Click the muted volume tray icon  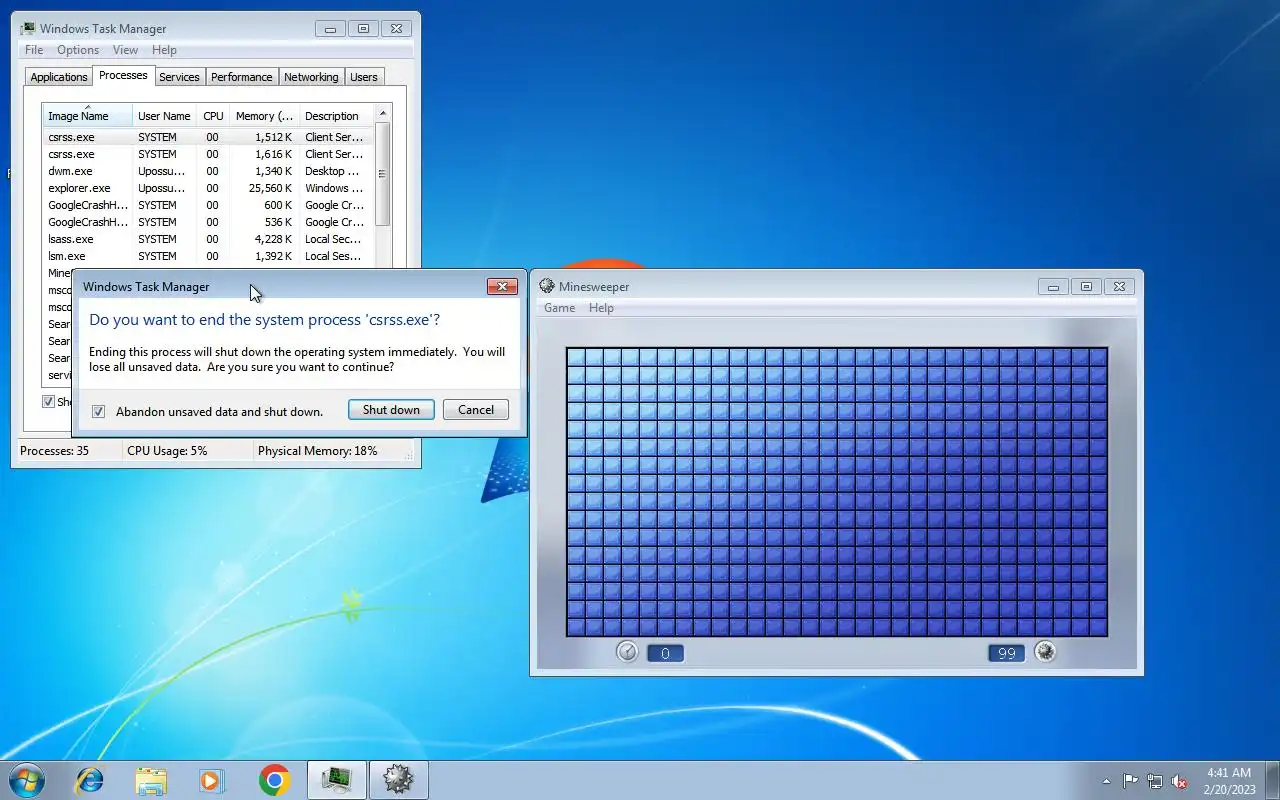tap(1180, 781)
